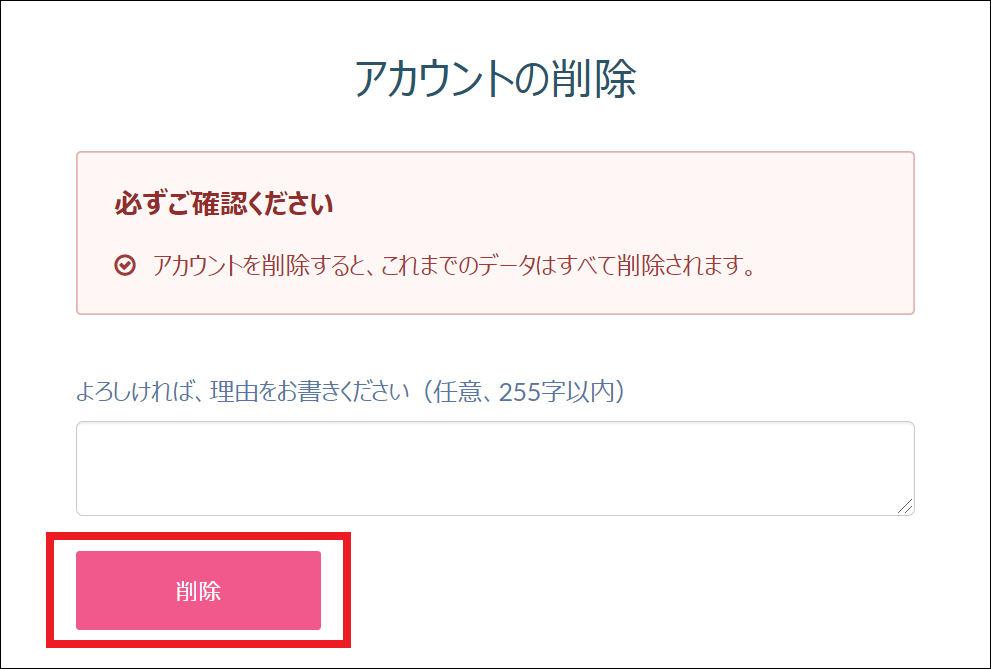Click the pink 削除 button

click(198, 590)
